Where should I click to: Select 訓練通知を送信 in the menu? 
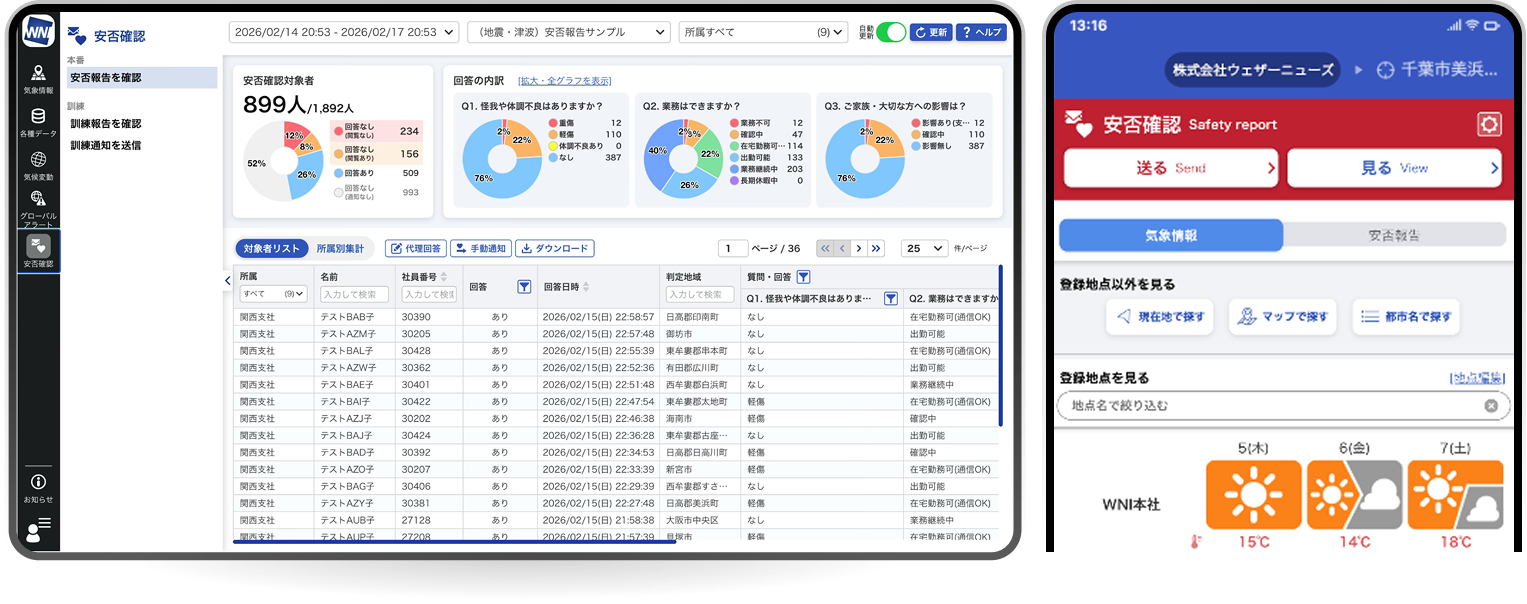click(105, 145)
